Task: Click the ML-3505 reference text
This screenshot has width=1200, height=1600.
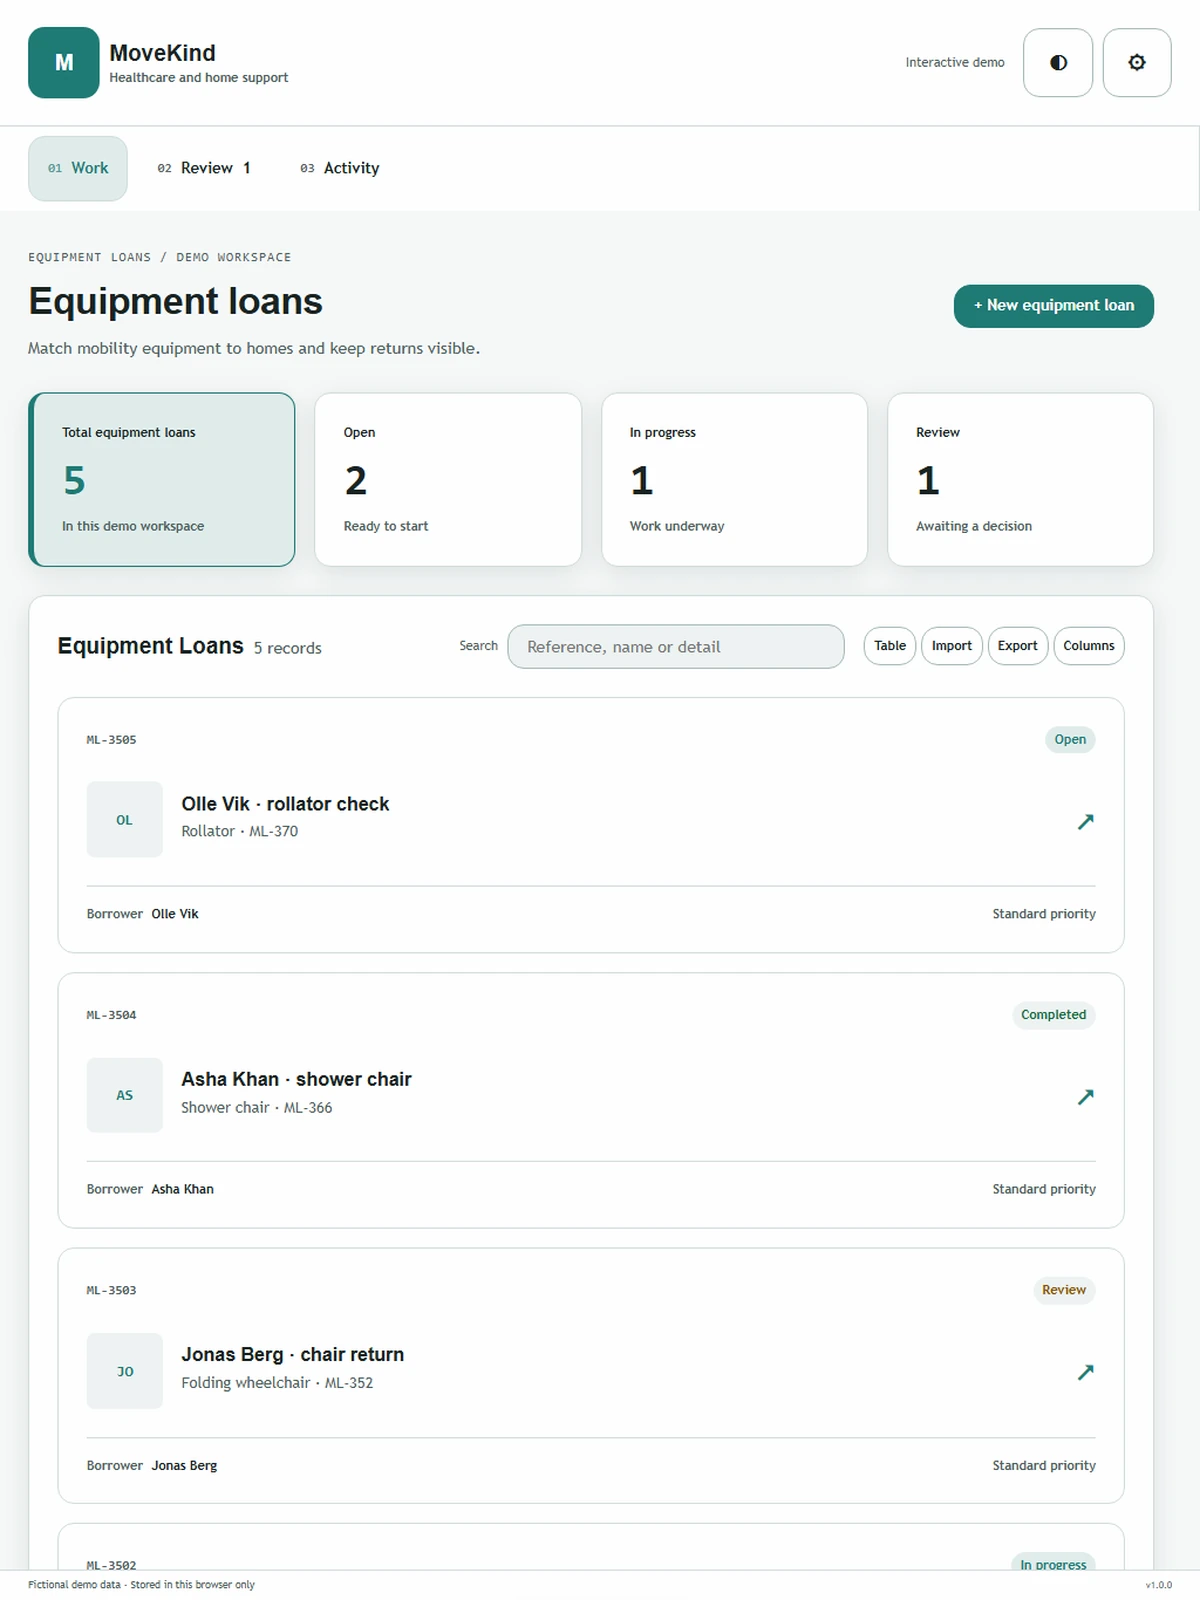Action: point(111,740)
